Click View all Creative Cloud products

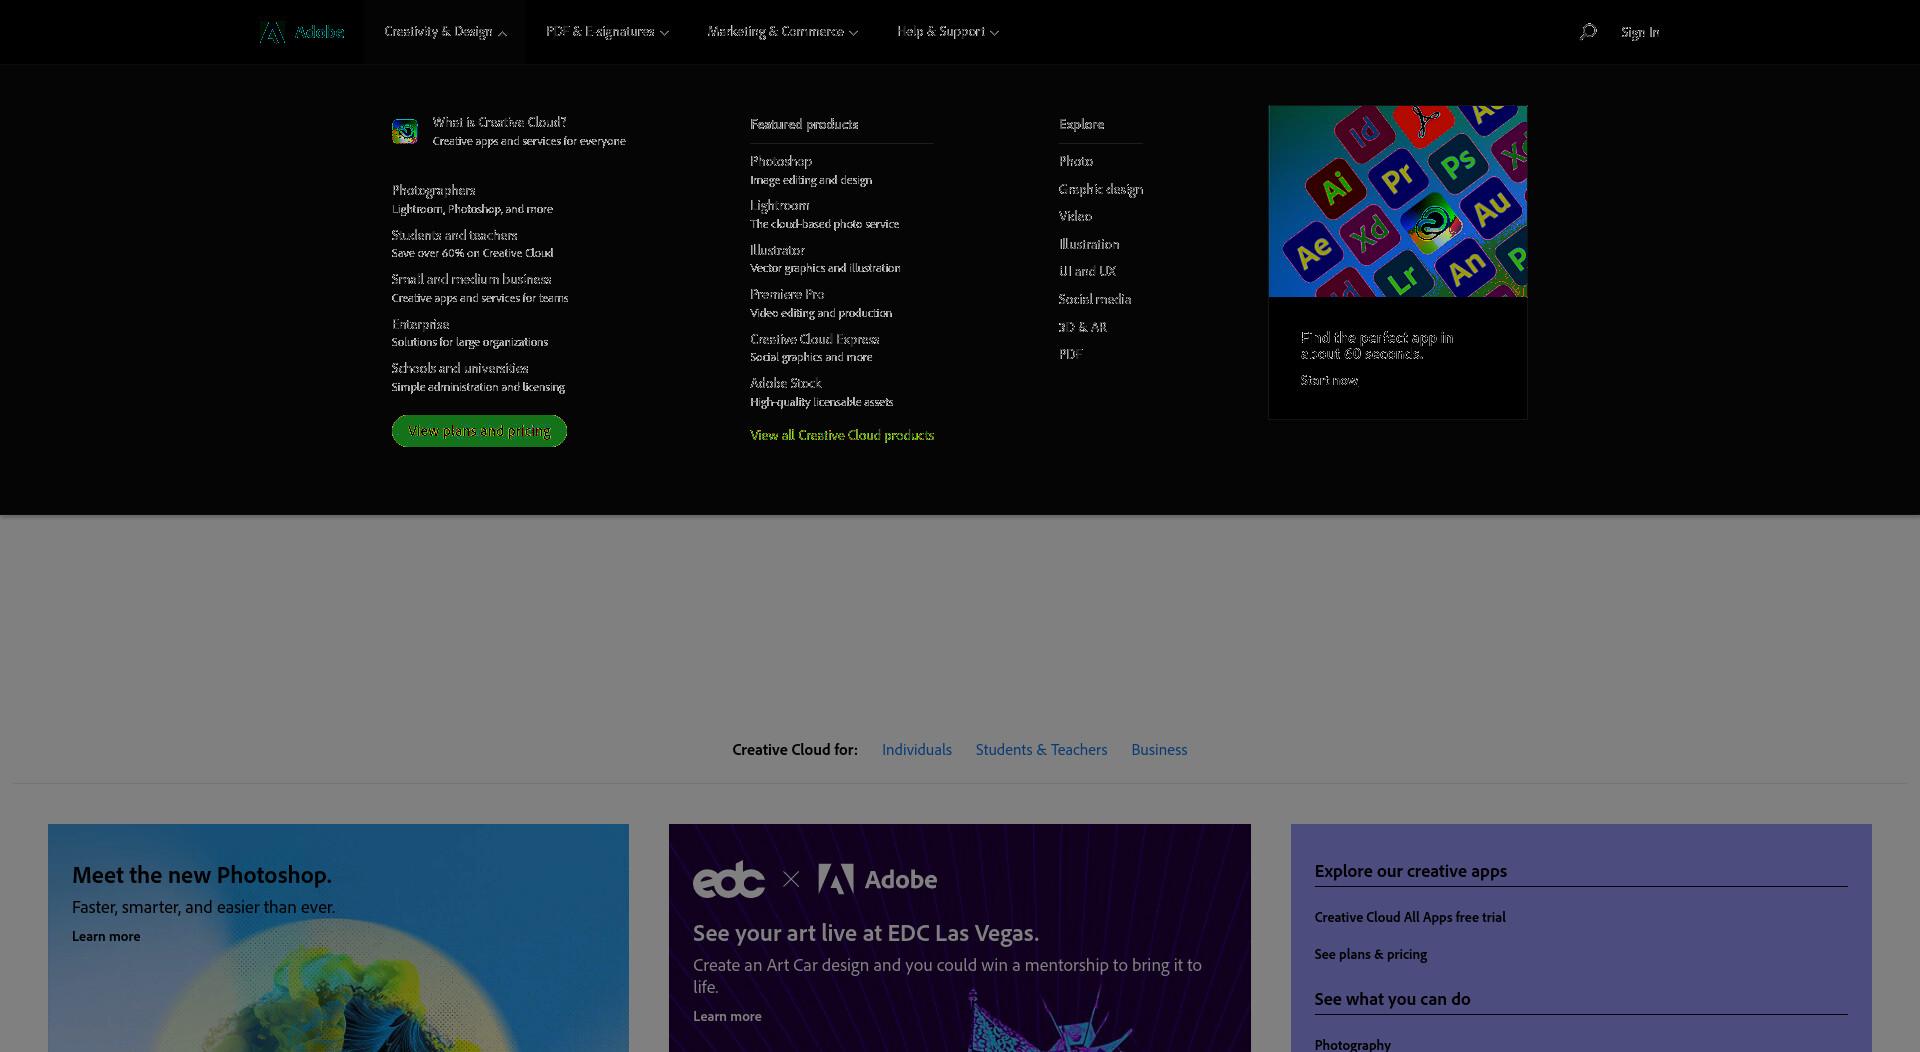[x=842, y=435]
